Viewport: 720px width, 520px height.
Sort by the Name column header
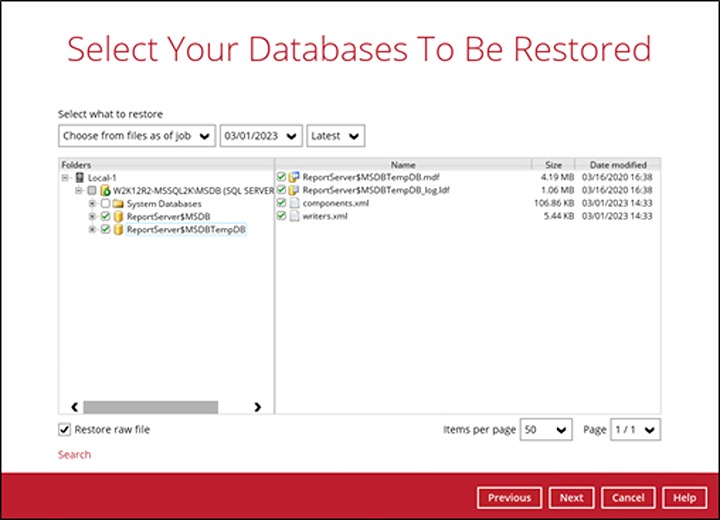click(x=403, y=164)
